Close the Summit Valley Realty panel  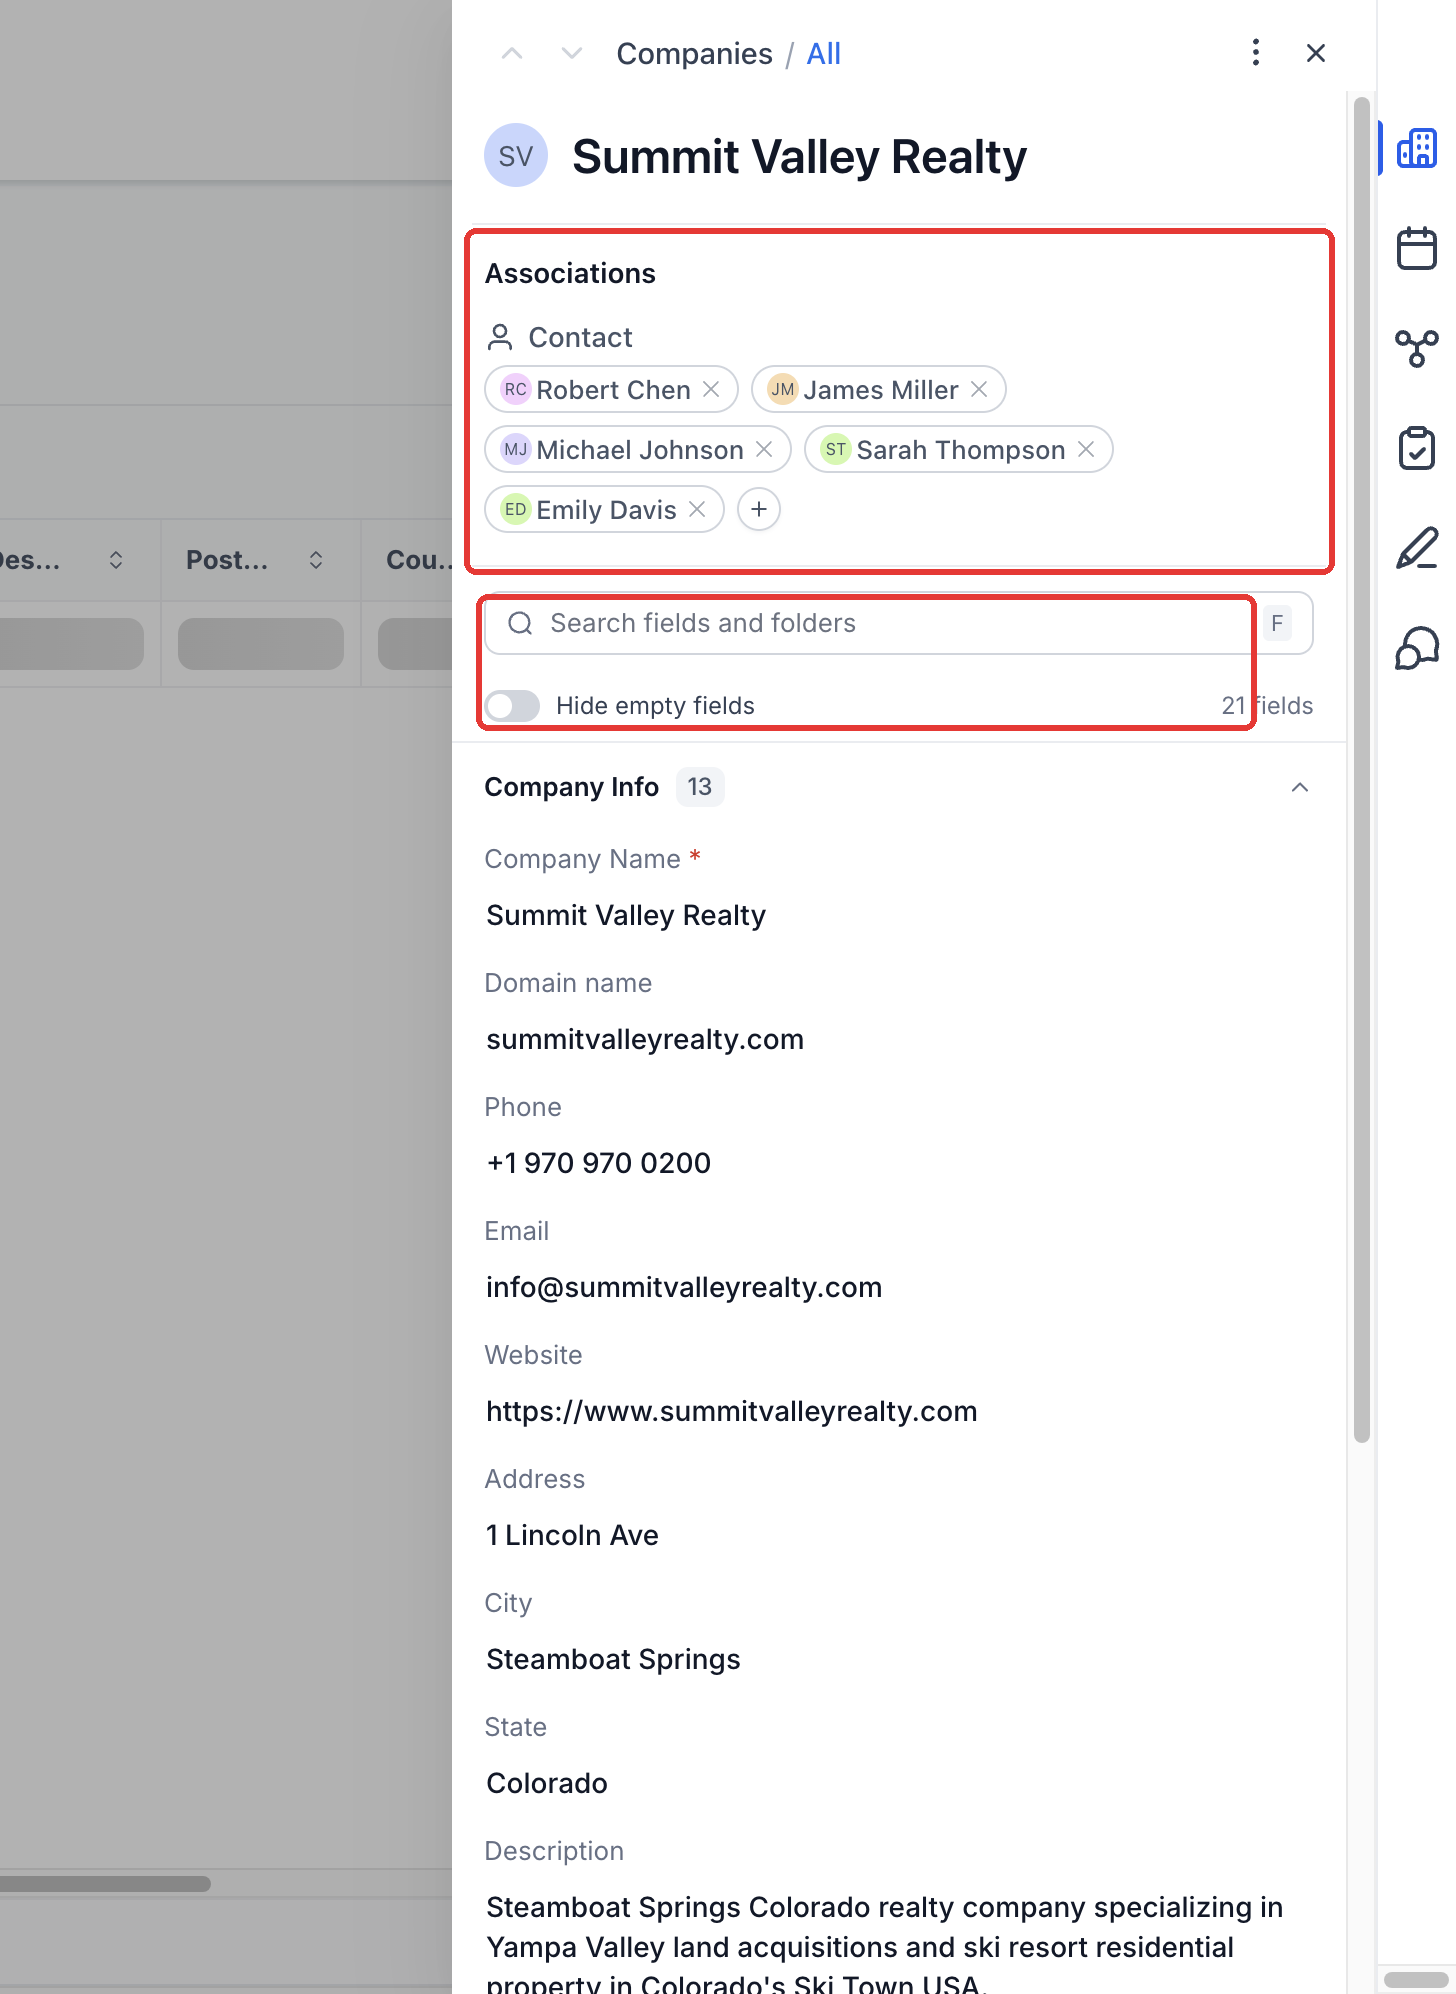(1316, 53)
